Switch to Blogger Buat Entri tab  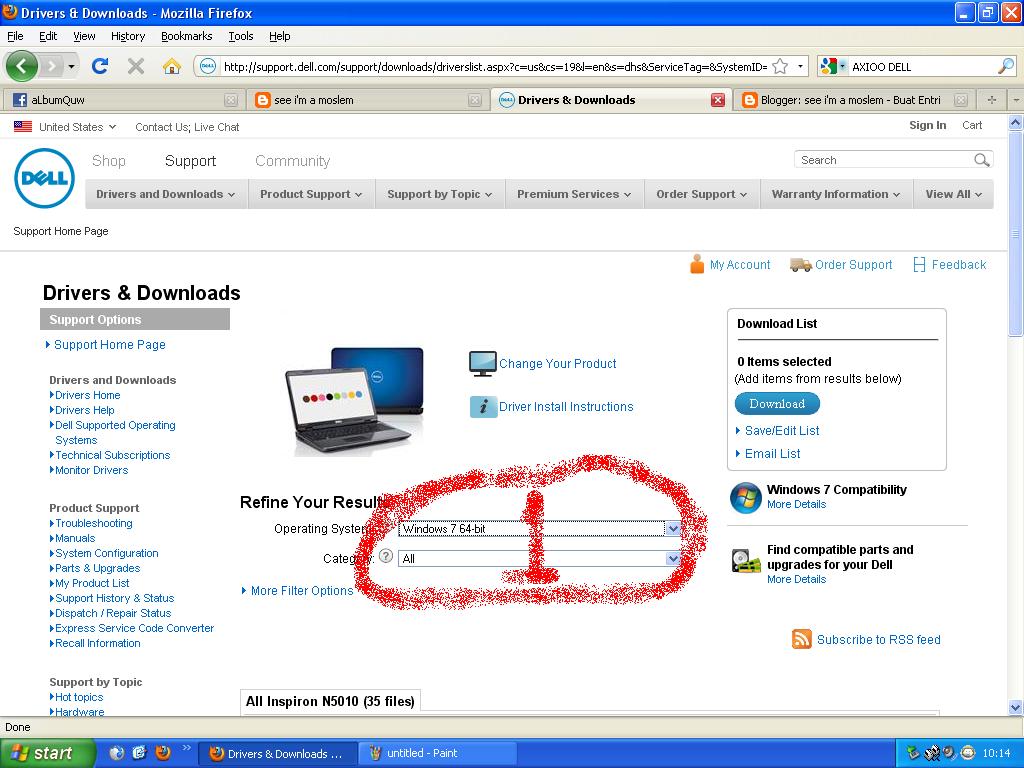pos(852,100)
